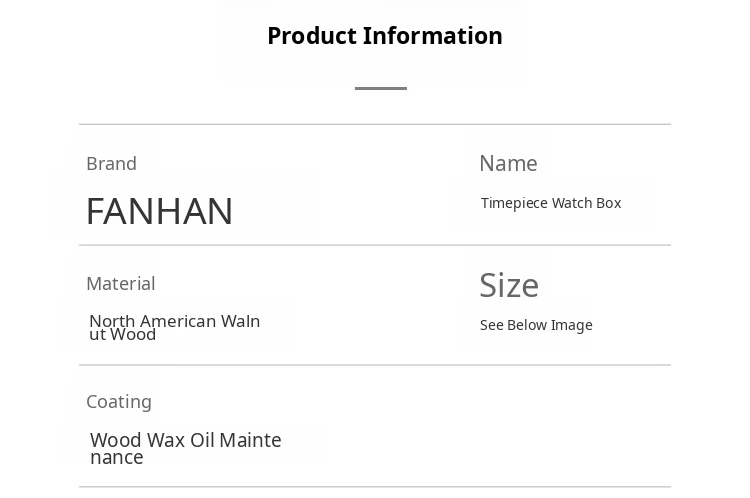Screen dimensions: 750x498
Task: Click the "Wood Wax Oil Mainte" text line
Action: point(186,439)
